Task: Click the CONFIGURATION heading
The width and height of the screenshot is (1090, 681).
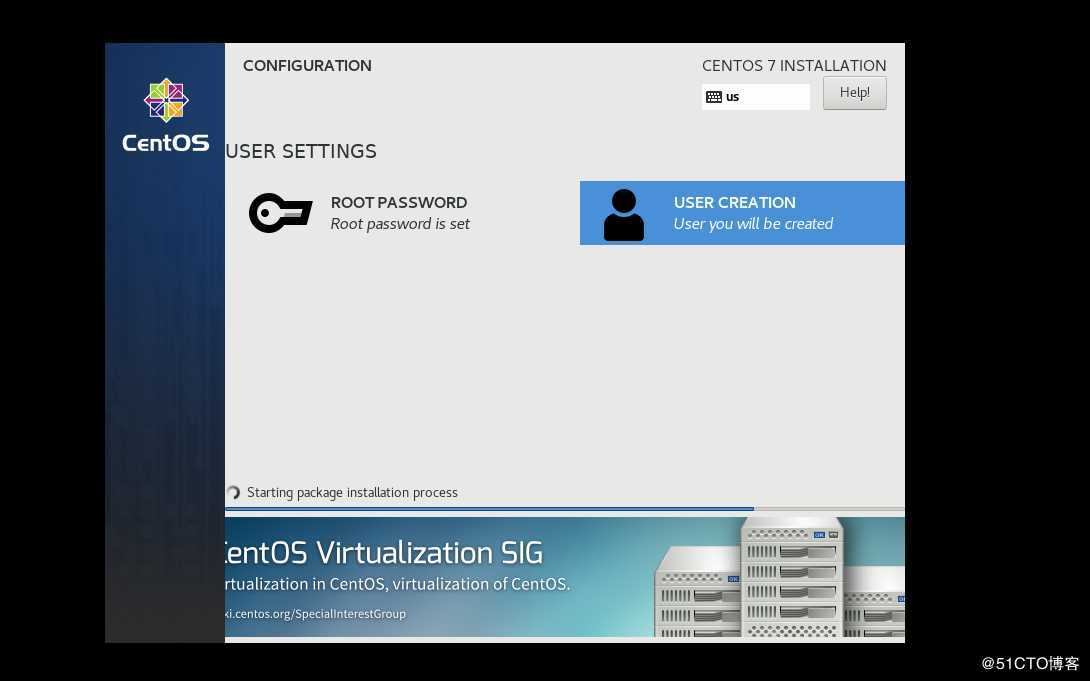Action: pyautogui.click(x=307, y=65)
